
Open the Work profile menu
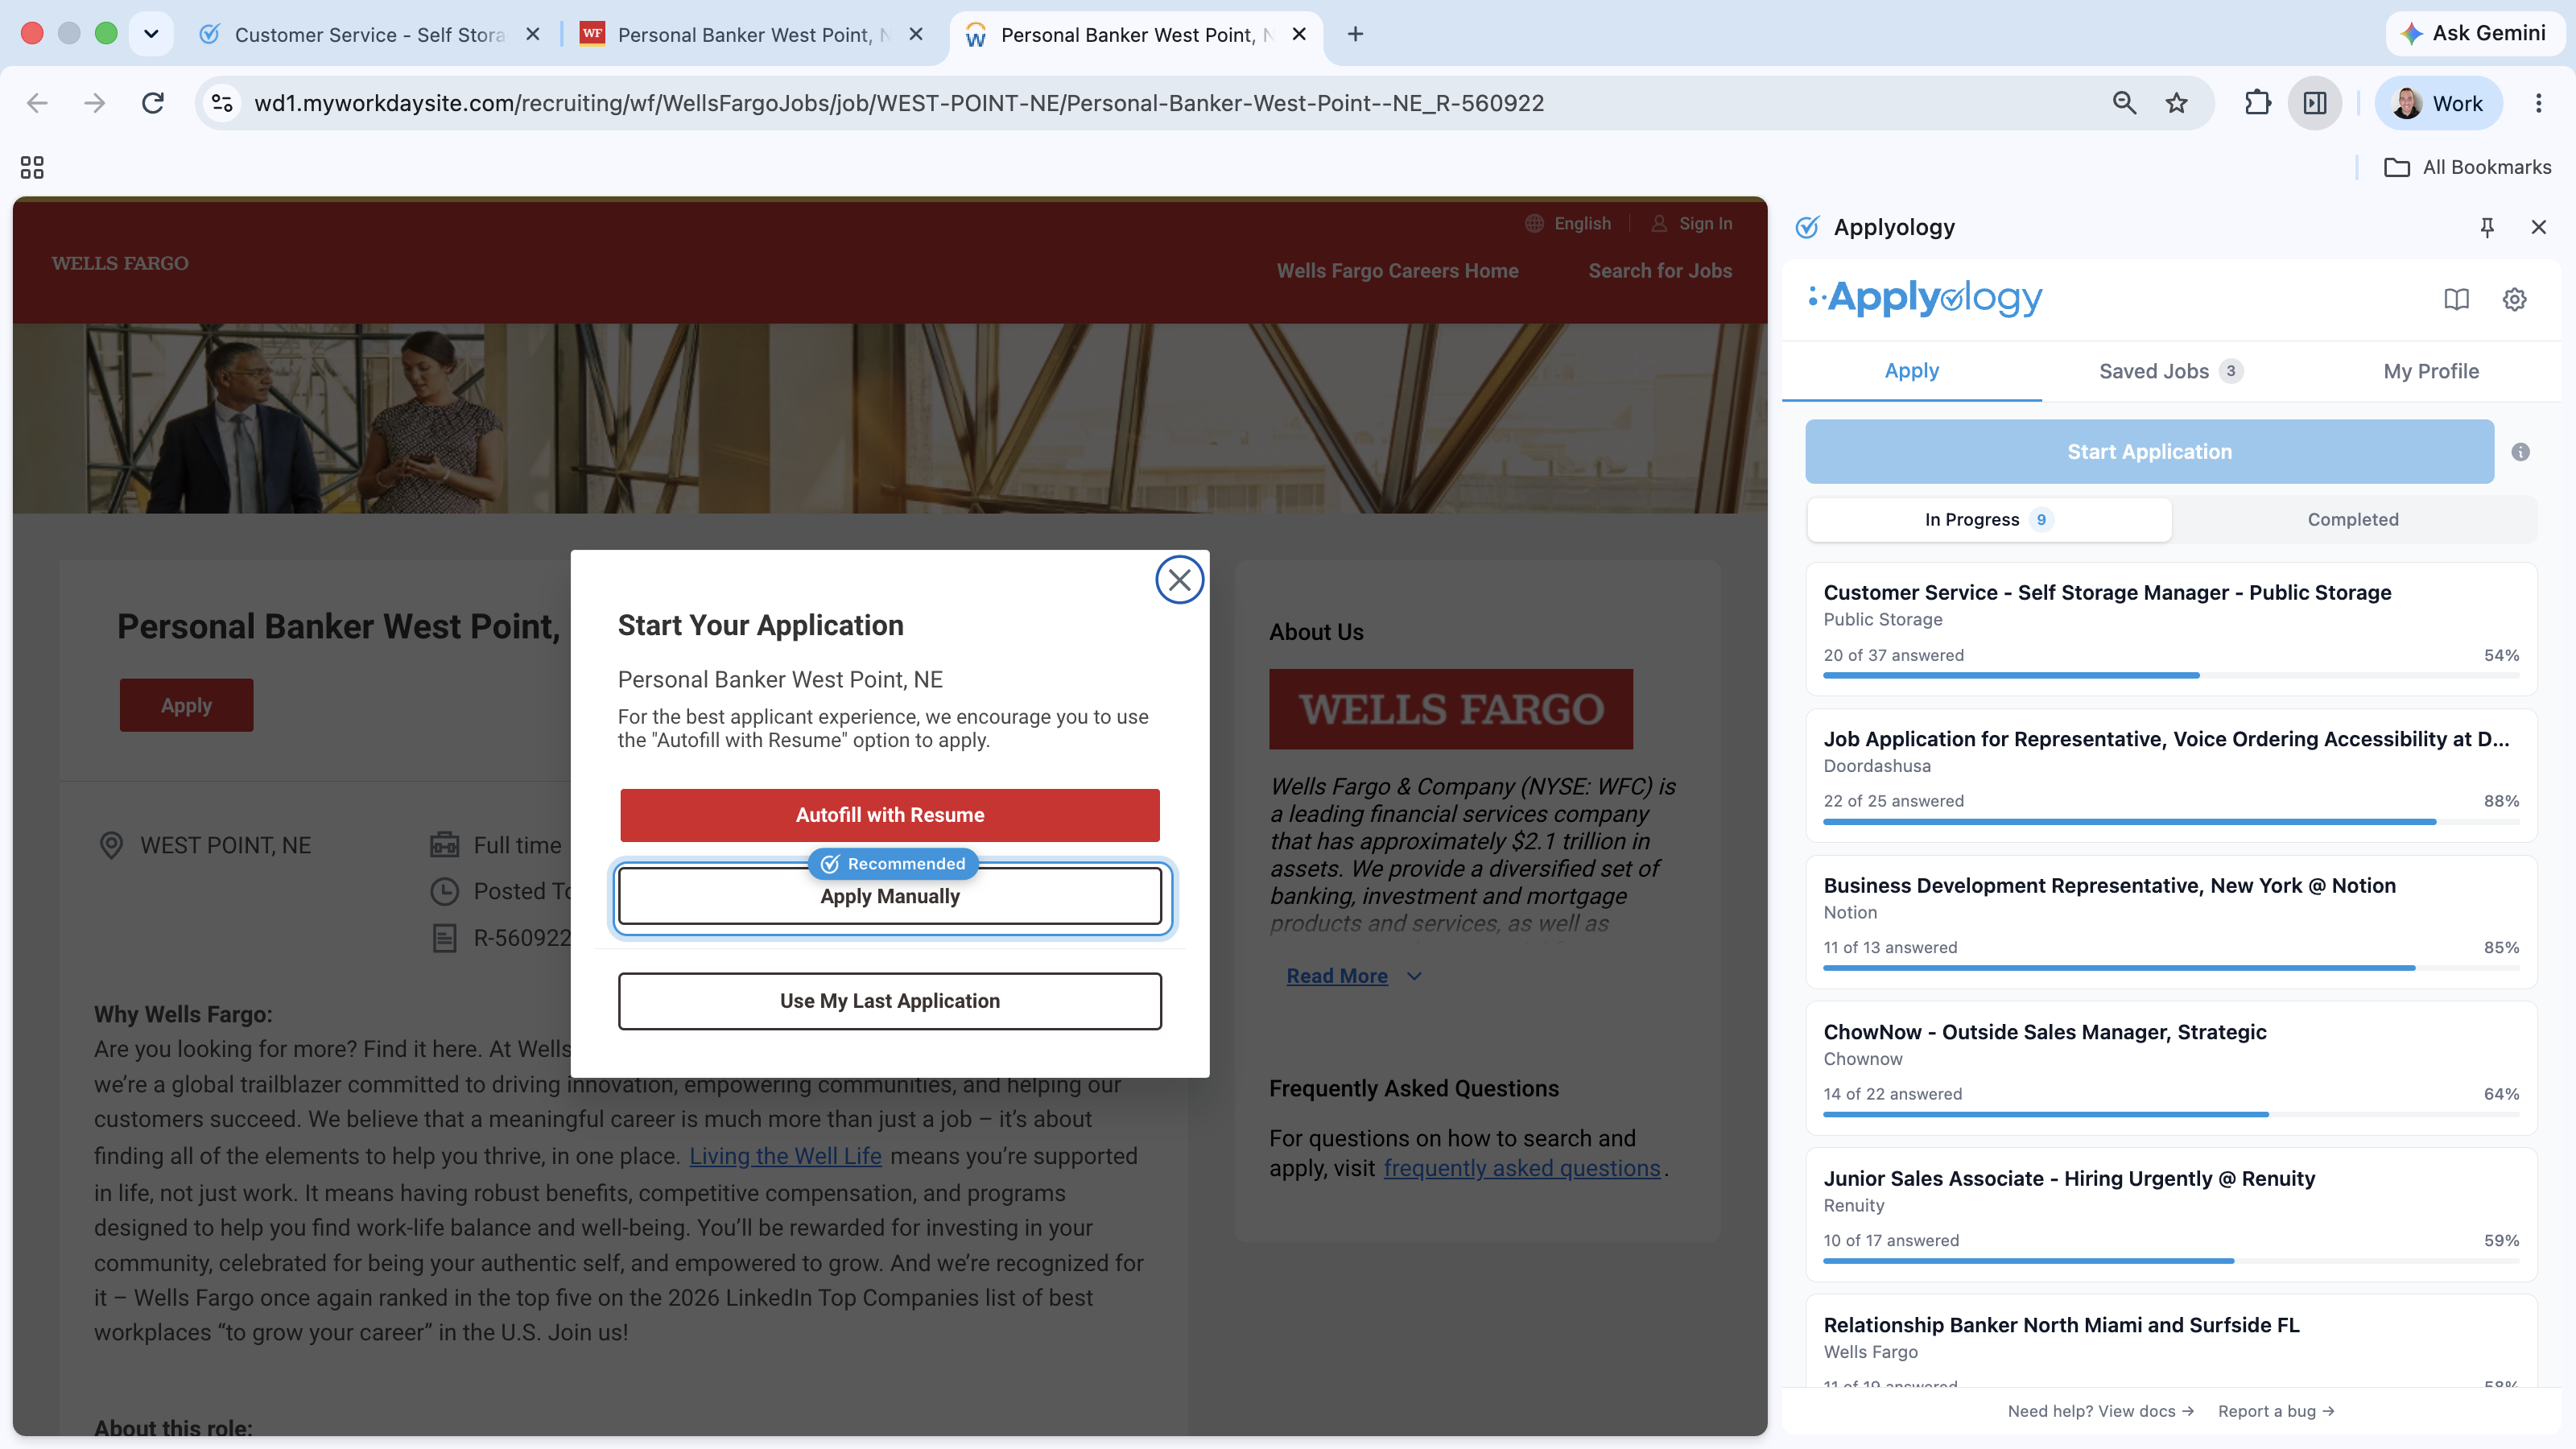point(2438,103)
